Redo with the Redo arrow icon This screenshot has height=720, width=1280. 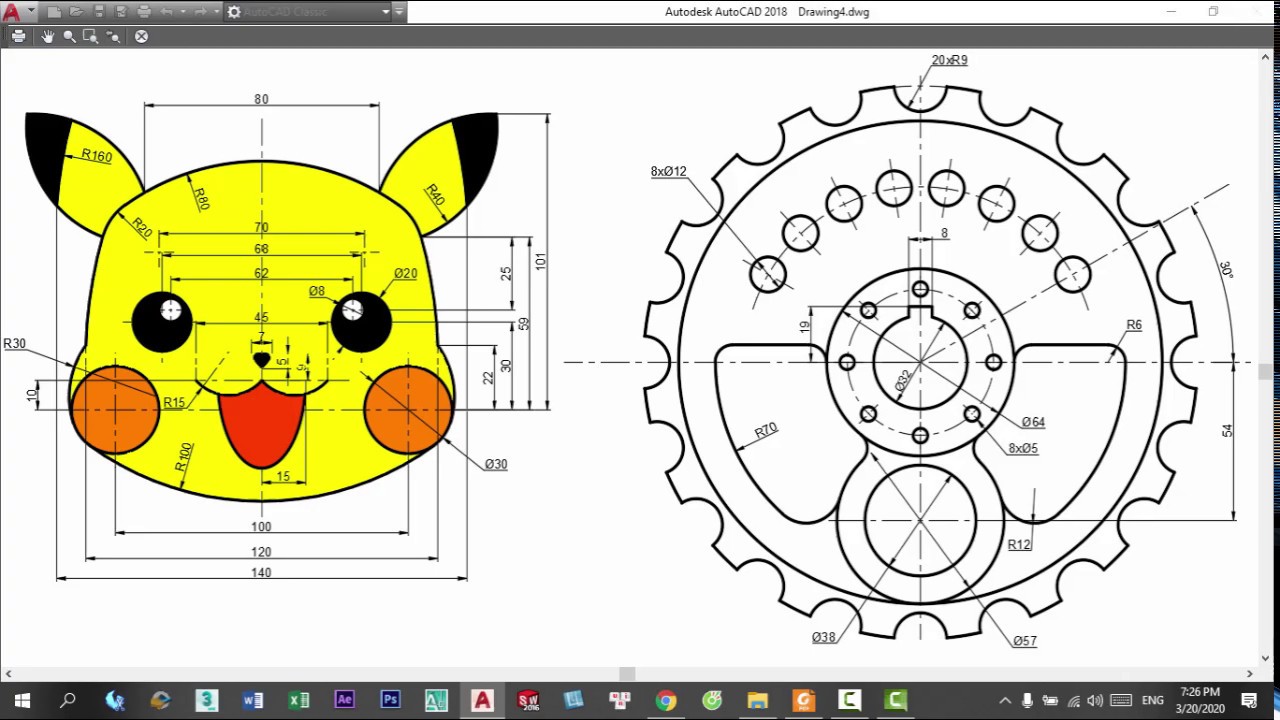[x=201, y=12]
